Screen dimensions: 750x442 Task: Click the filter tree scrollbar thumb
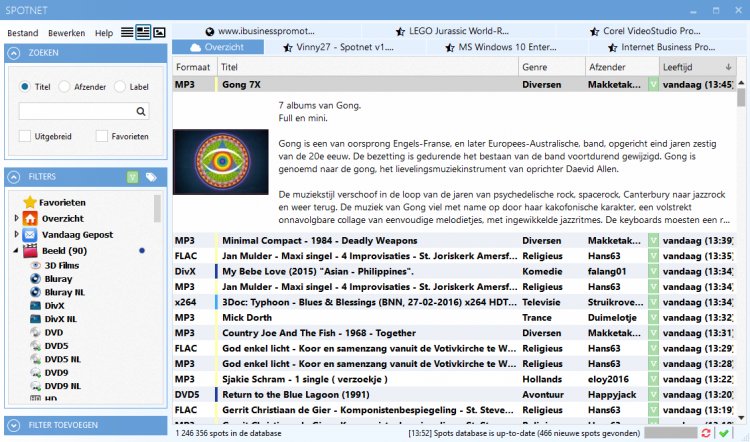coord(157,208)
